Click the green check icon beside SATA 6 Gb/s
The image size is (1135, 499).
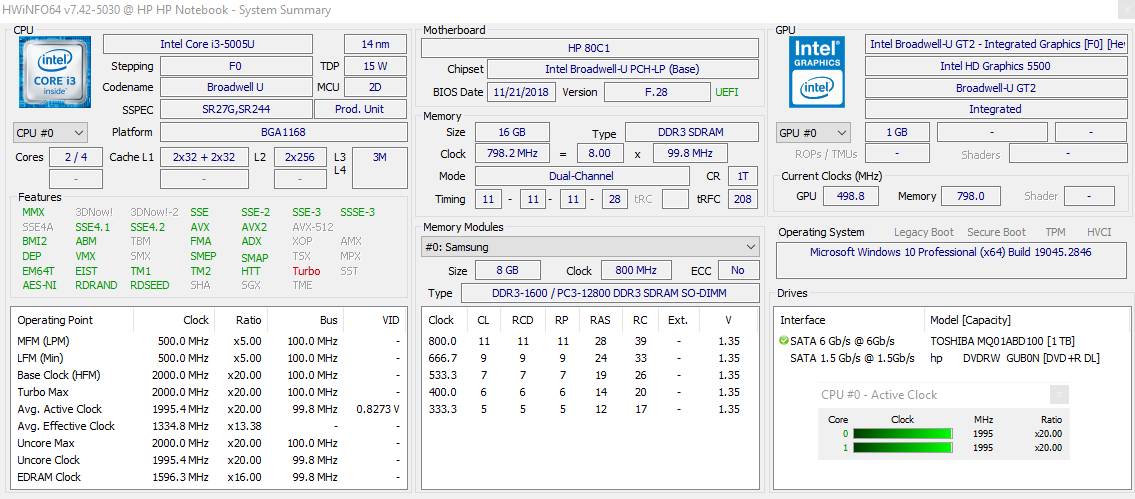[783, 341]
